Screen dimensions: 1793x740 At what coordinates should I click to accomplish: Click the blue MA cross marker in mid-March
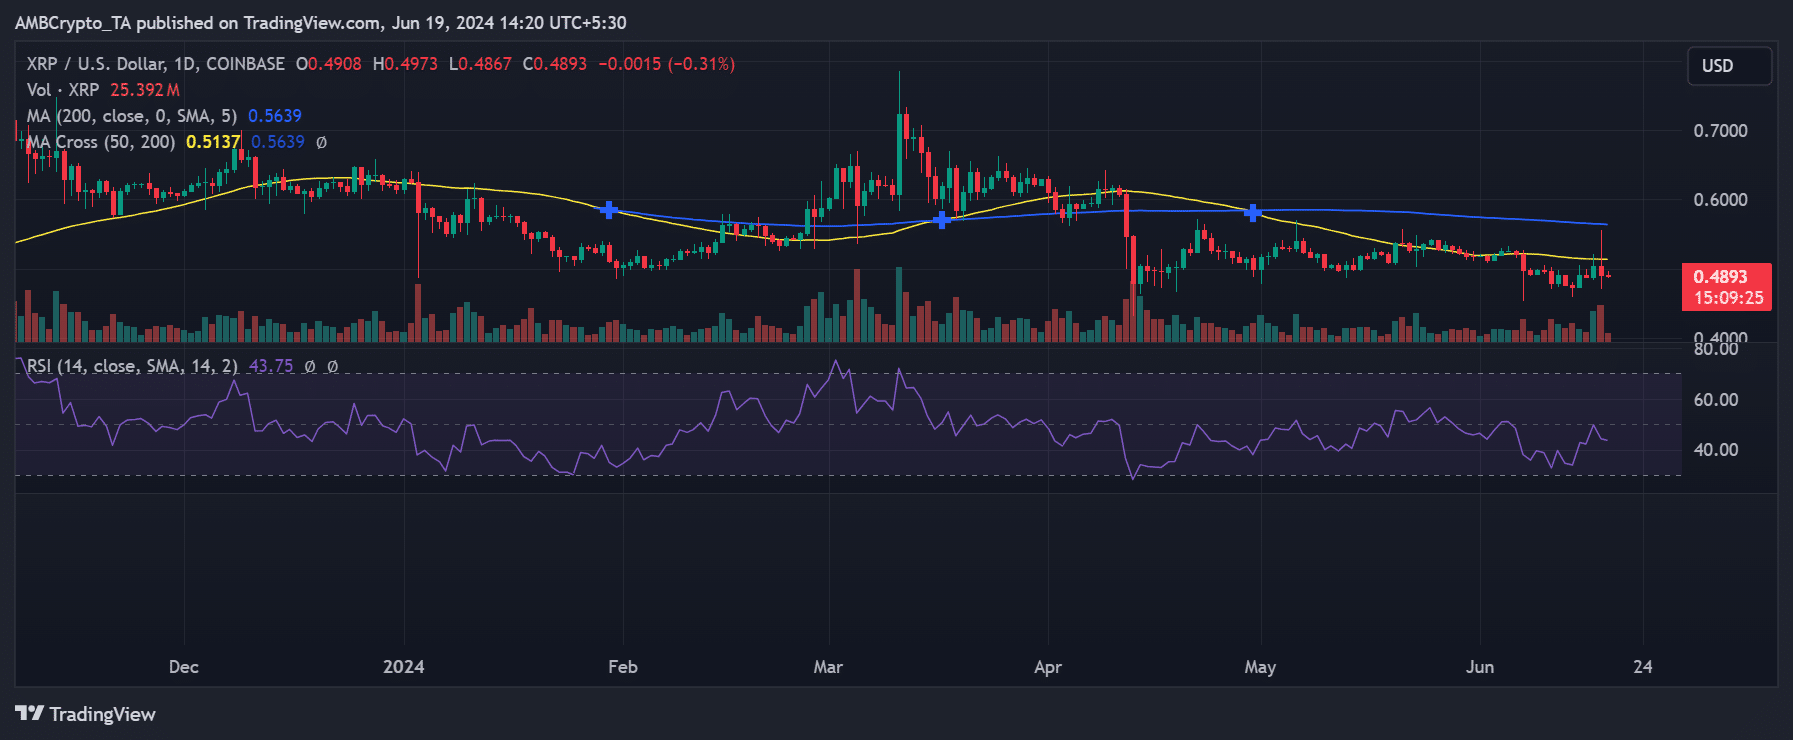point(941,220)
